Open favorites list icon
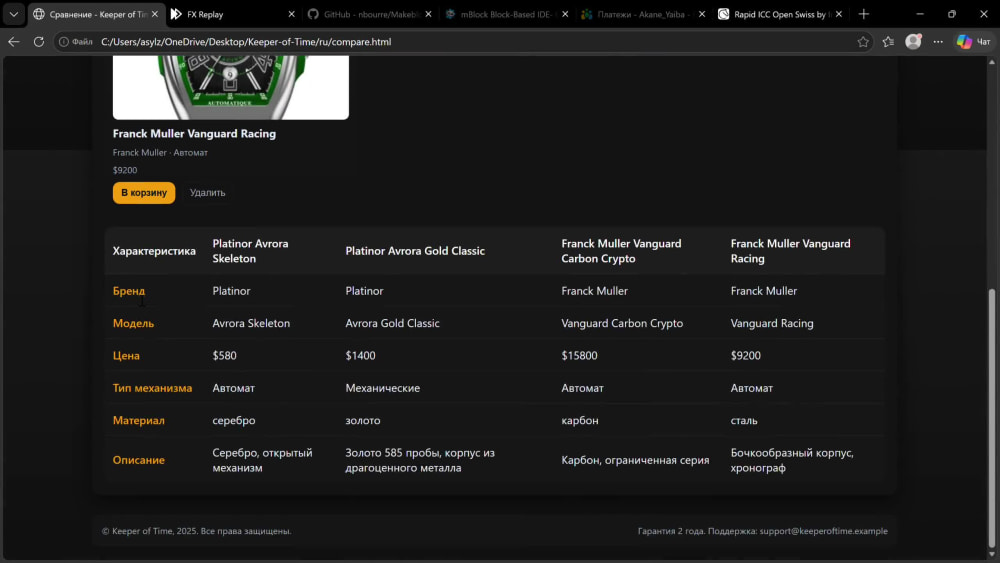Screen dimensions: 1000x563 tap(888, 41)
